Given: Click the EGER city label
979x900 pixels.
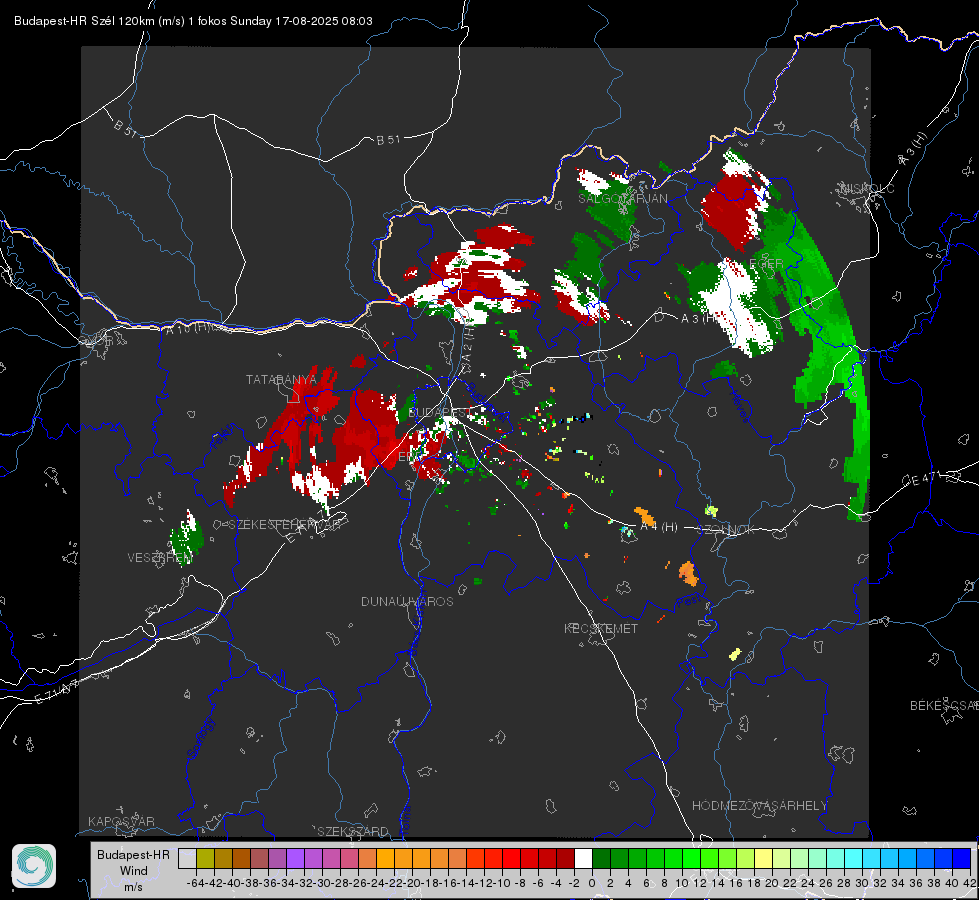Looking at the screenshot, I should click(x=766, y=264).
